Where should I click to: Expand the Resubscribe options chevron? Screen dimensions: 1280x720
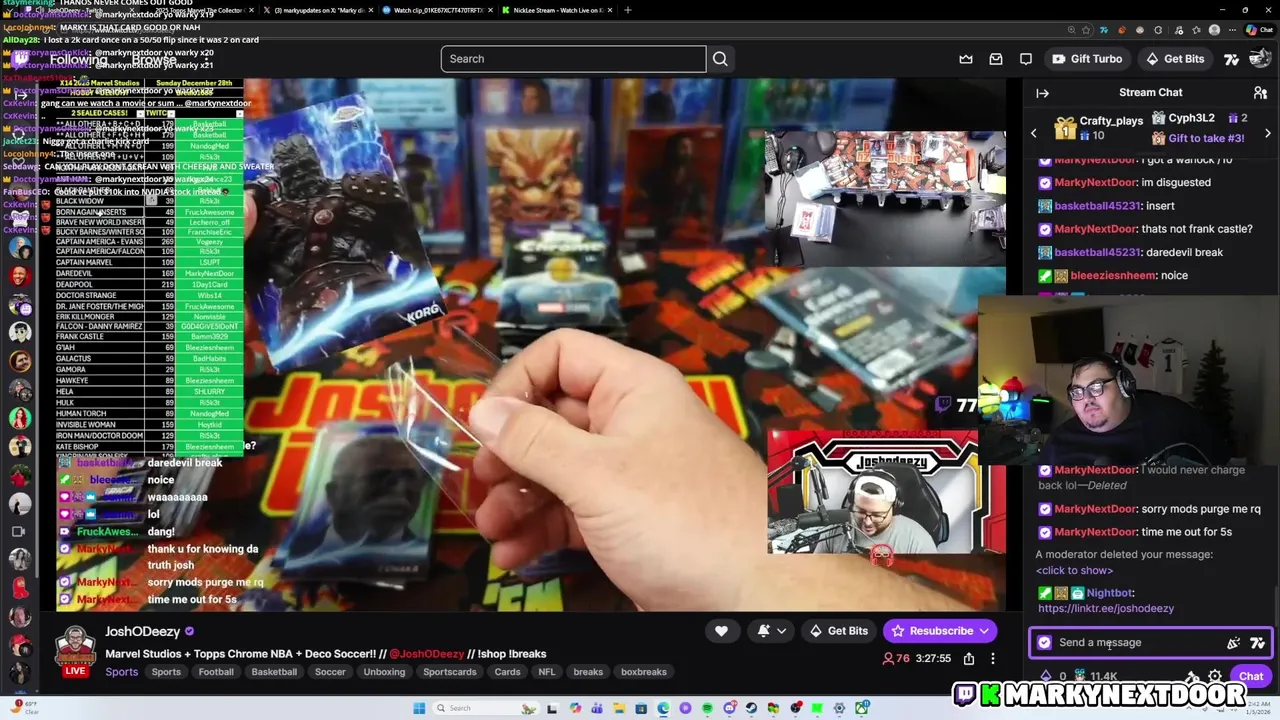pos(984,631)
